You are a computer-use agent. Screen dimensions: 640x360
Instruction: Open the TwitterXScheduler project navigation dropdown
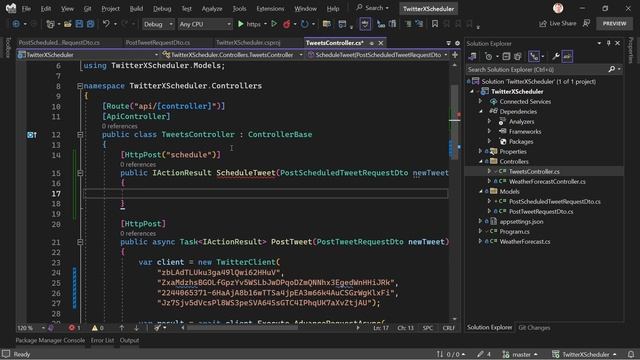tap(88, 55)
